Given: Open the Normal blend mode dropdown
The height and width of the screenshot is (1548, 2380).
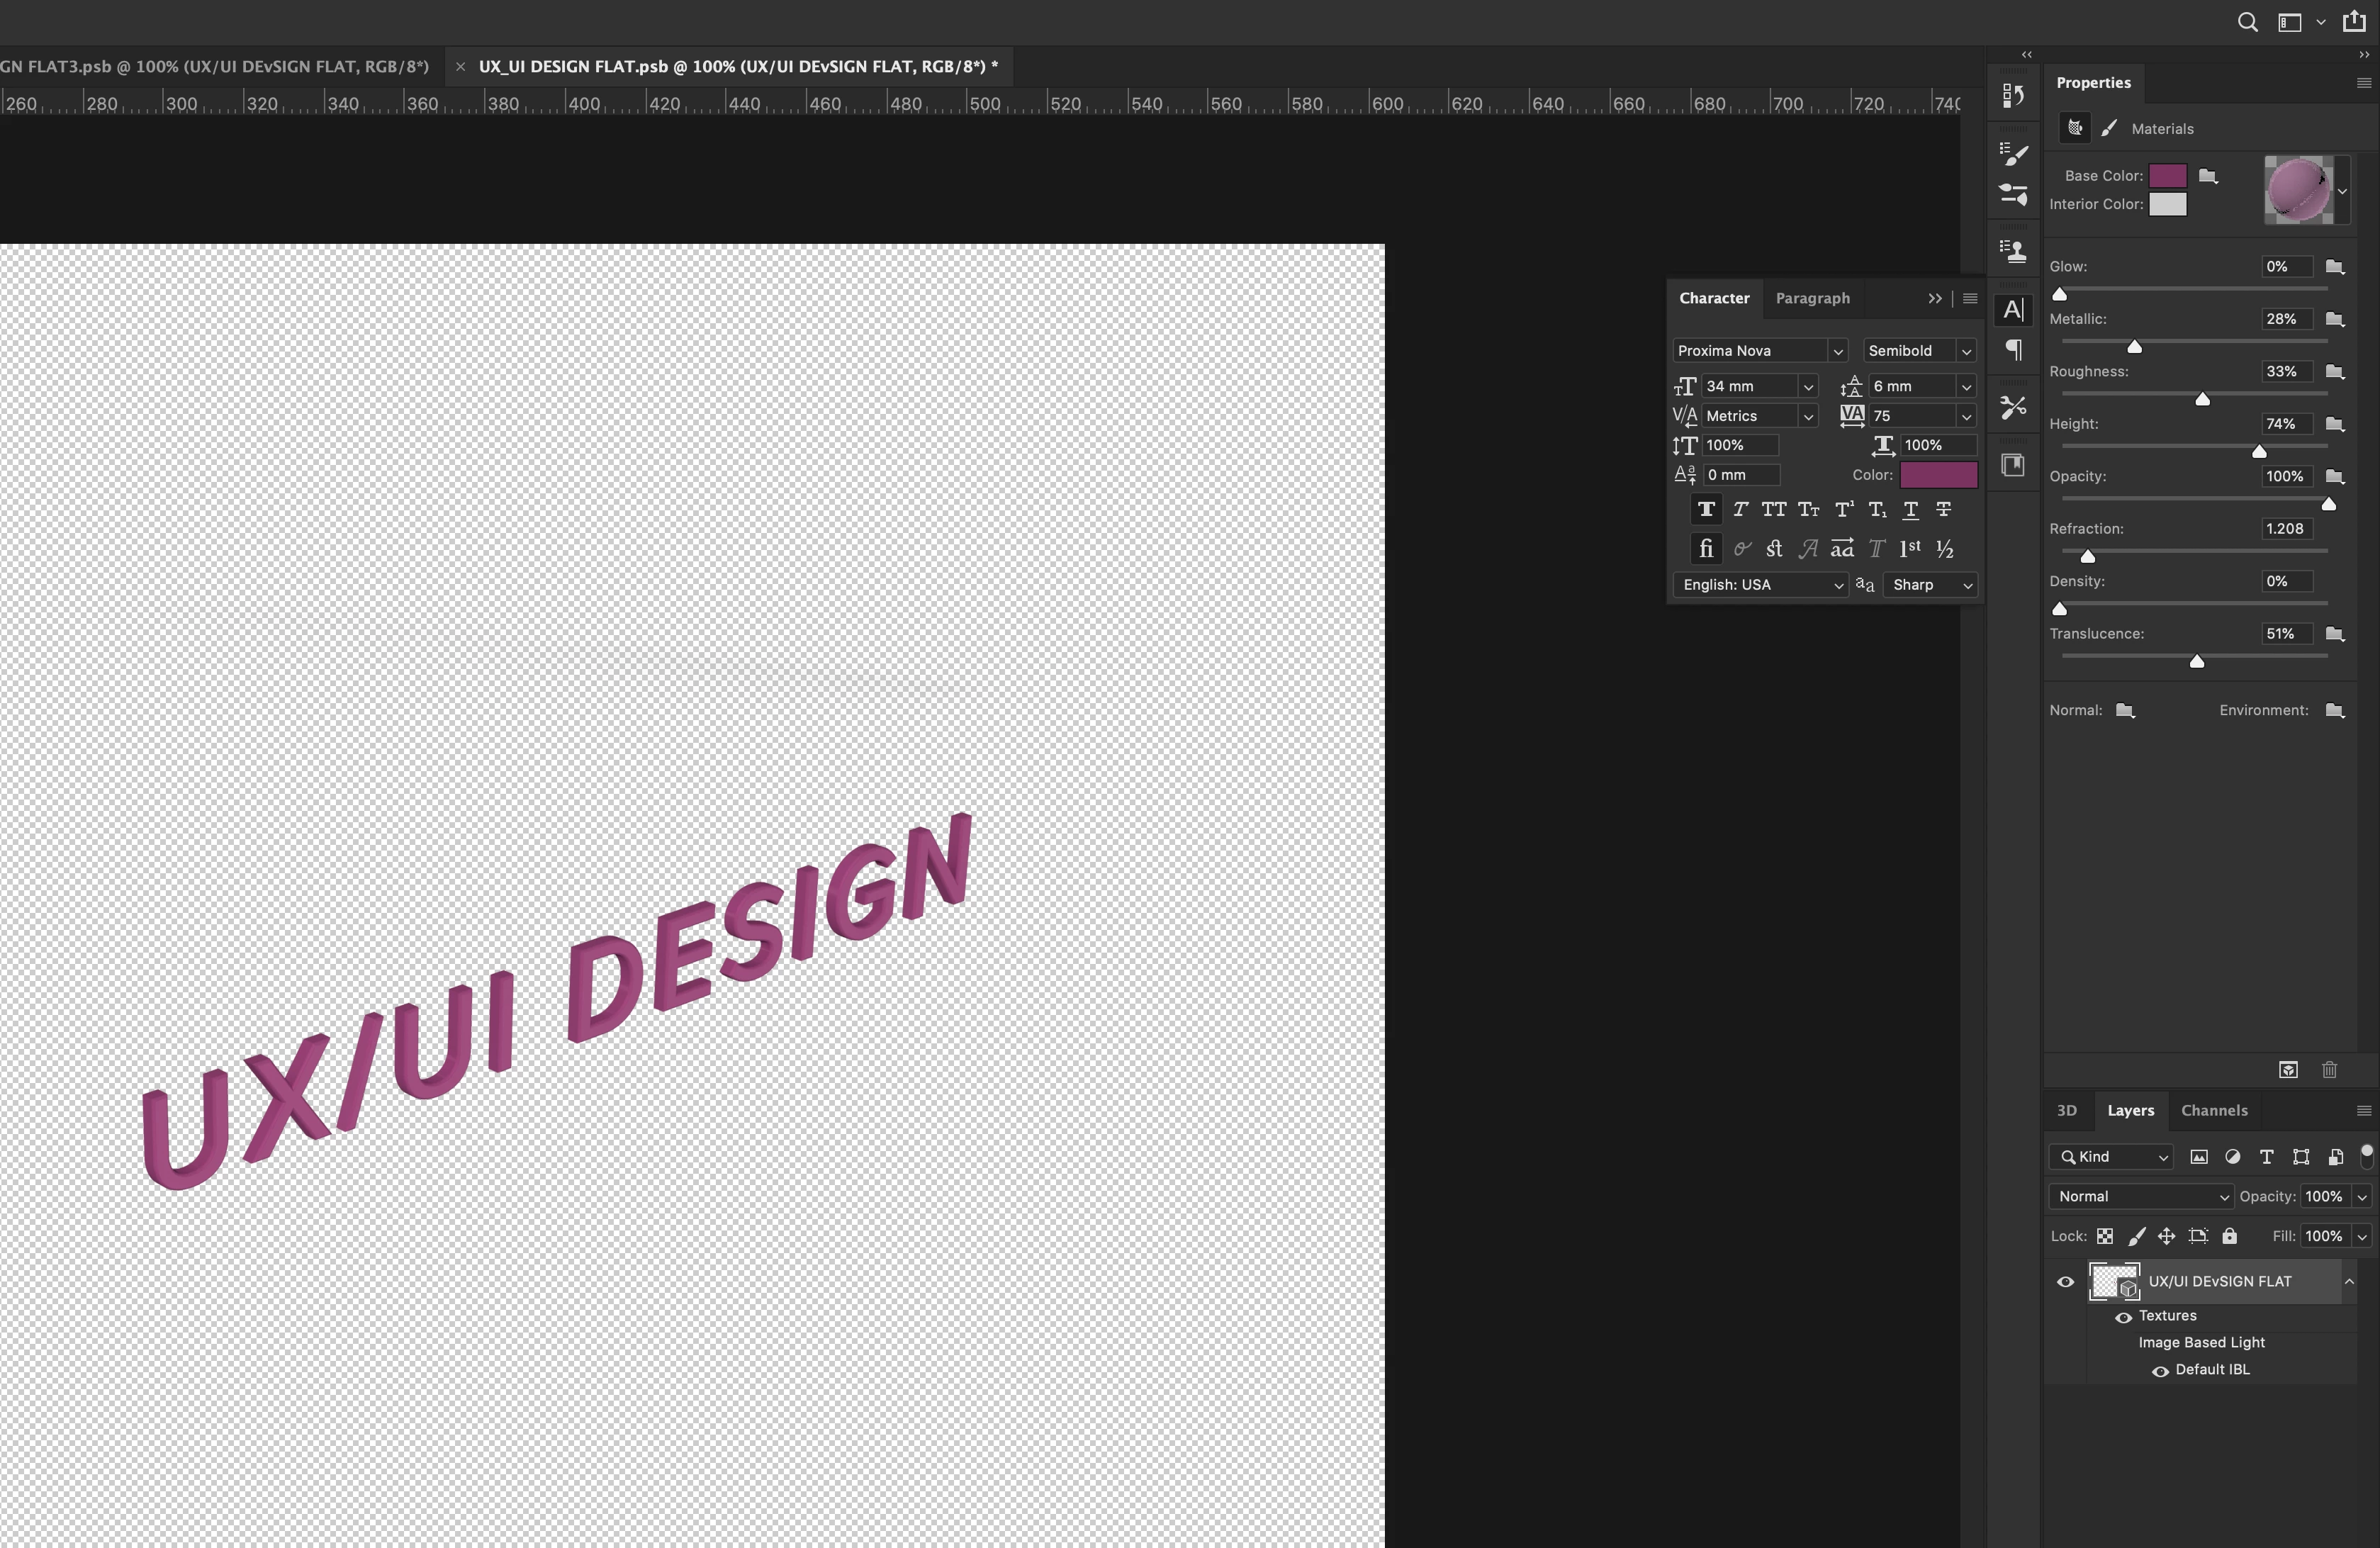Looking at the screenshot, I should [x=2140, y=1197].
